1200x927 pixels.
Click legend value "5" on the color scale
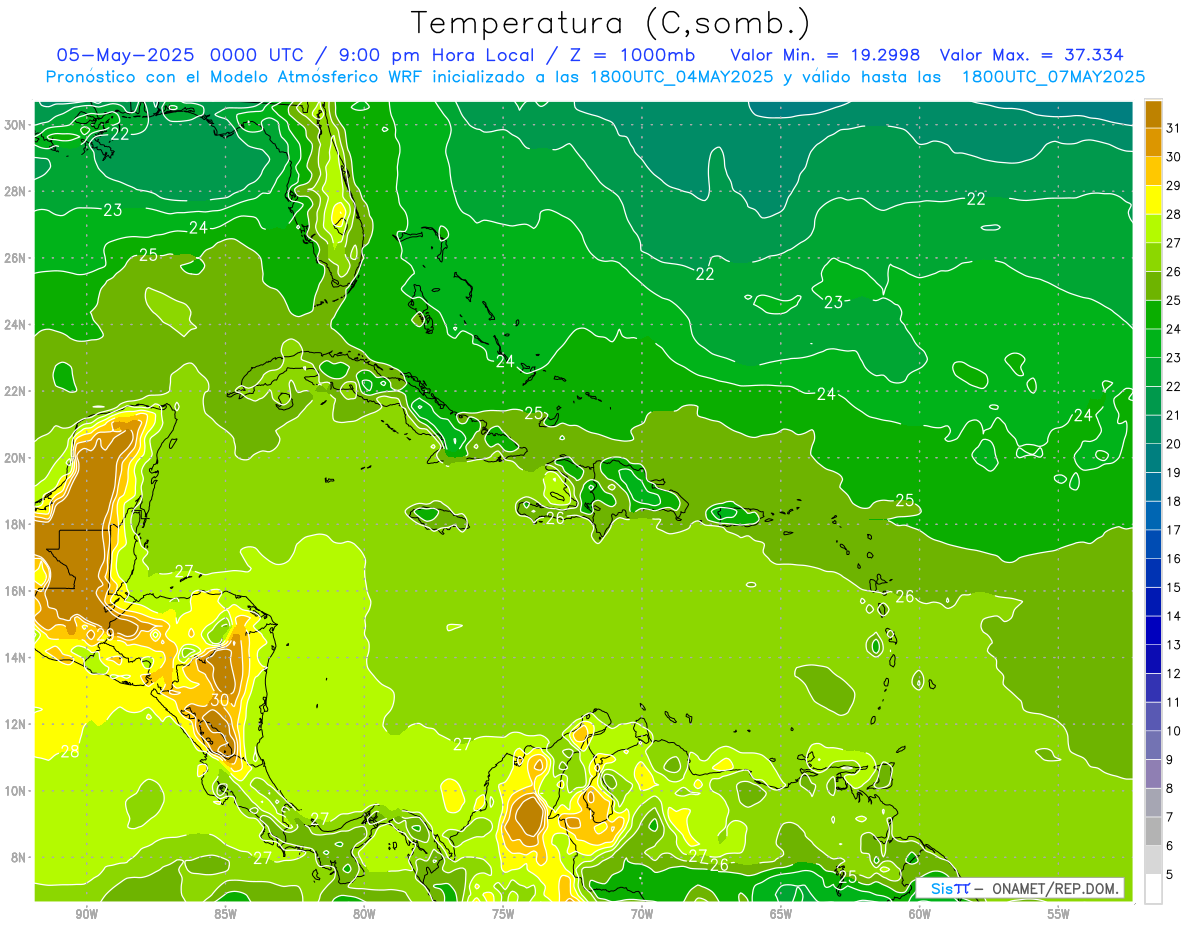coord(1170,875)
